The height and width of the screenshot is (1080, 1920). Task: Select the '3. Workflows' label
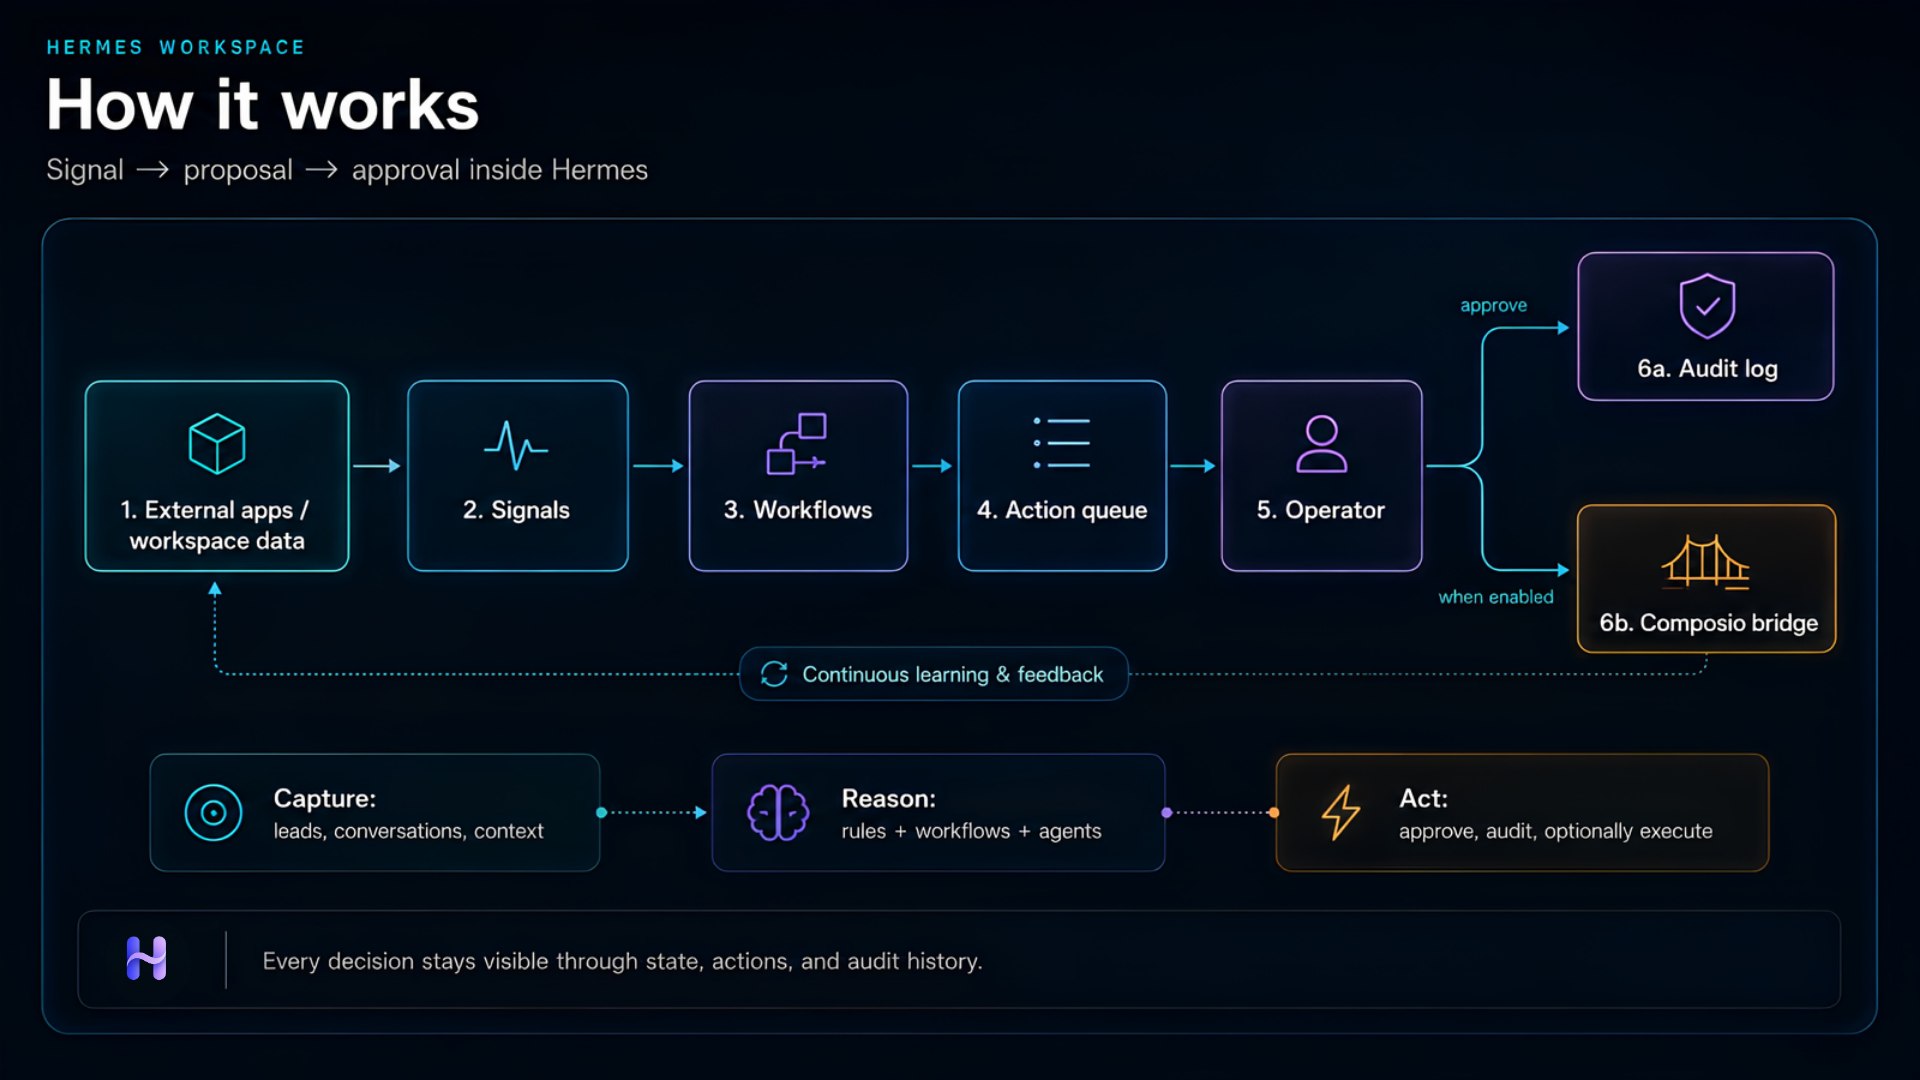tap(798, 510)
